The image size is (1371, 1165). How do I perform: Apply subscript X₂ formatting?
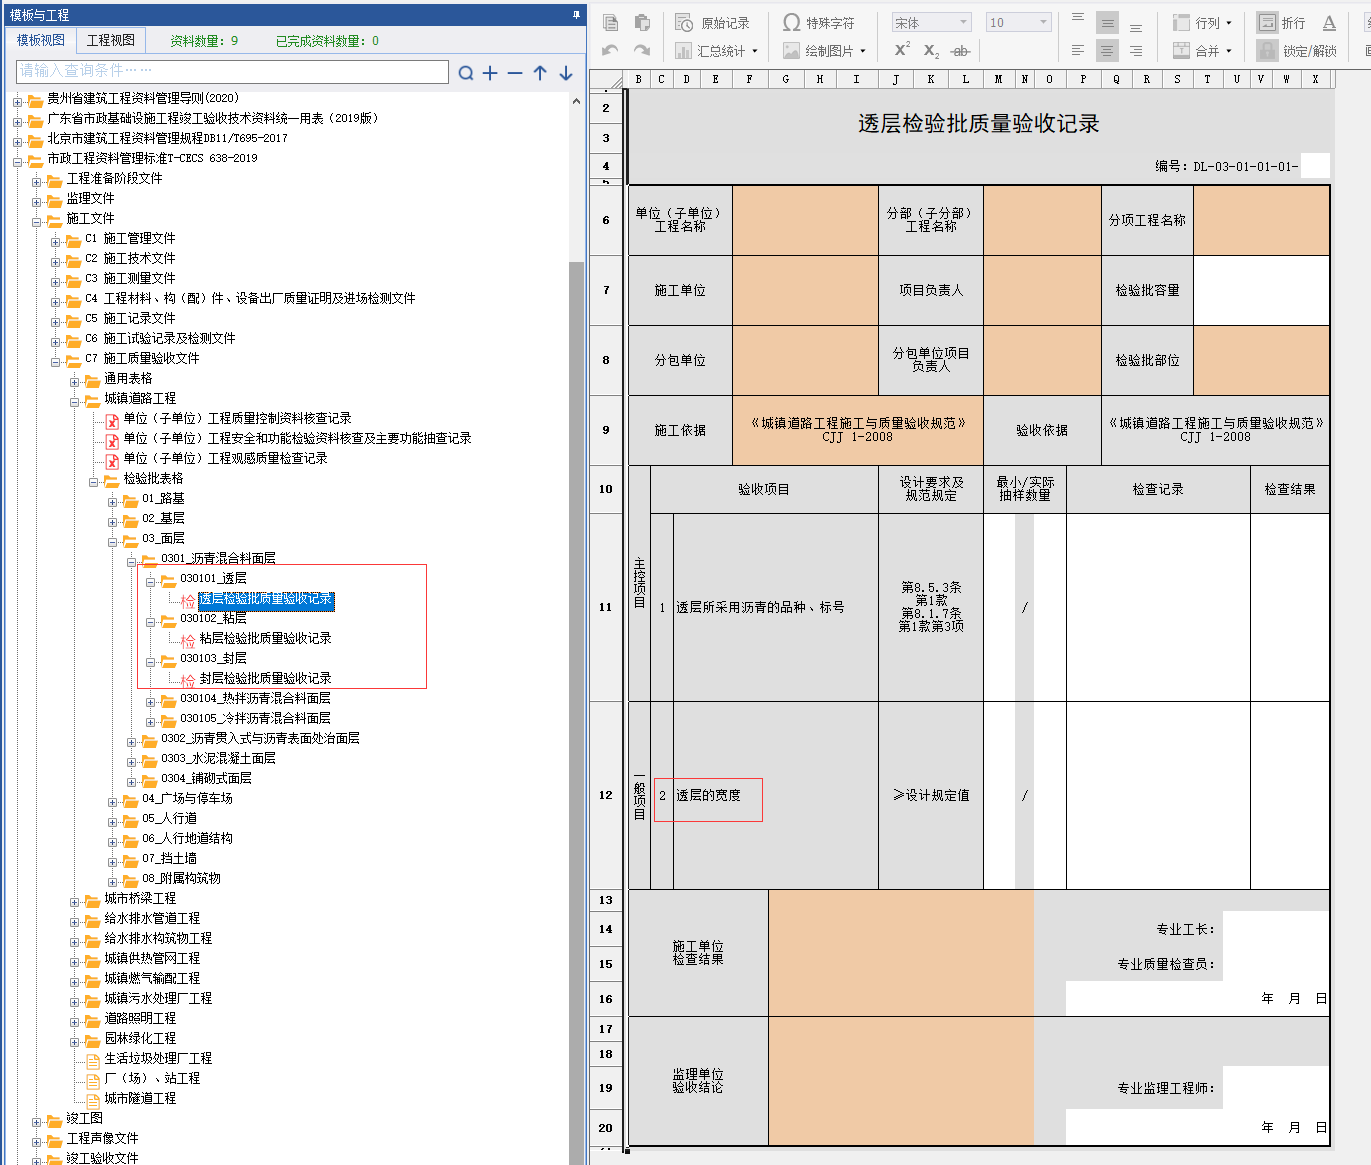tap(930, 50)
